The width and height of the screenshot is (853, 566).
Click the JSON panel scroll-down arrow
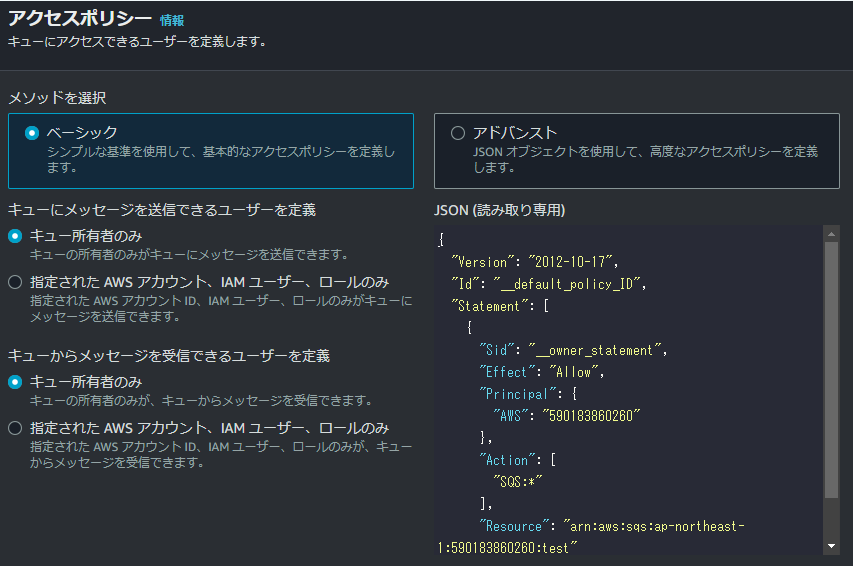click(x=831, y=546)
